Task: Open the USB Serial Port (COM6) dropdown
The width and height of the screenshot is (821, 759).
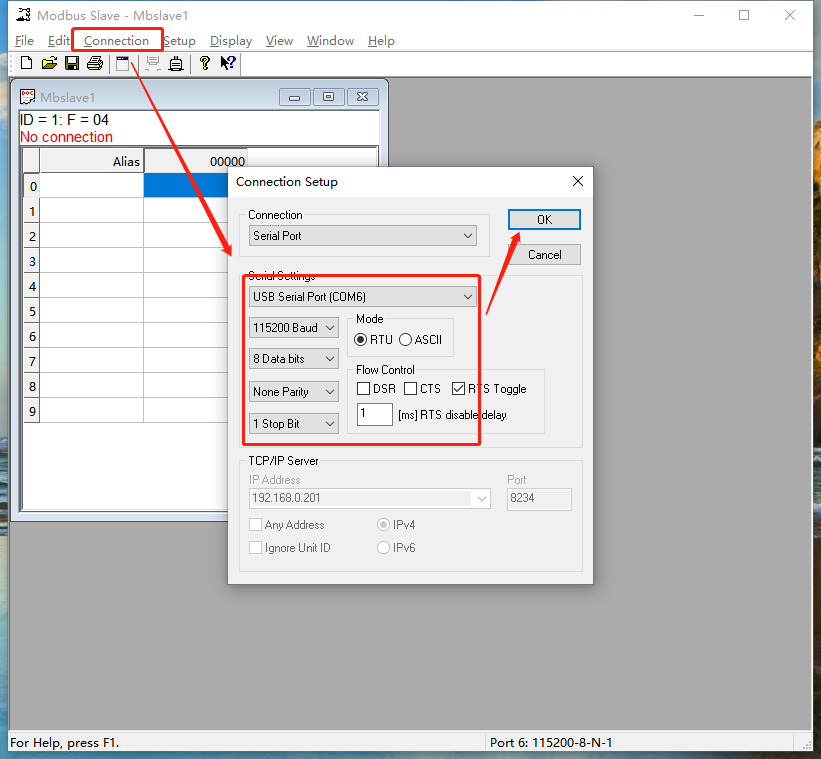Action: 363,297
